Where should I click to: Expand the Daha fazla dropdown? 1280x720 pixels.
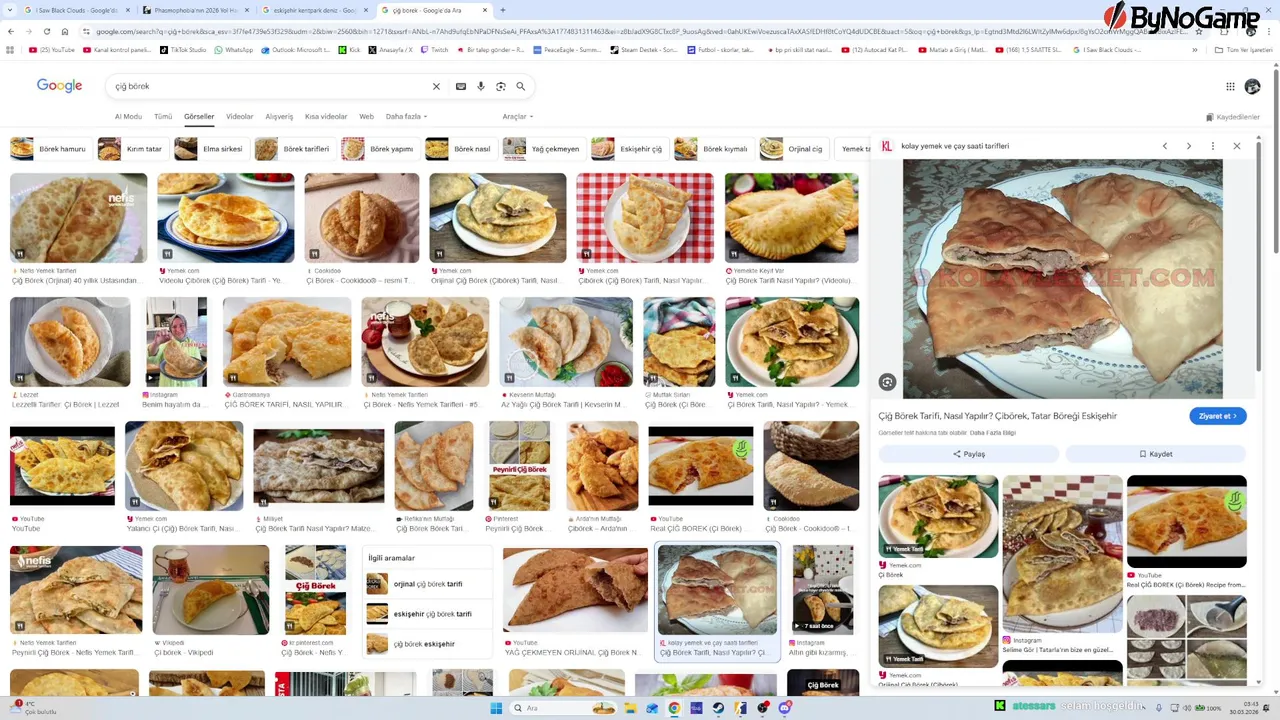(406, 117)
